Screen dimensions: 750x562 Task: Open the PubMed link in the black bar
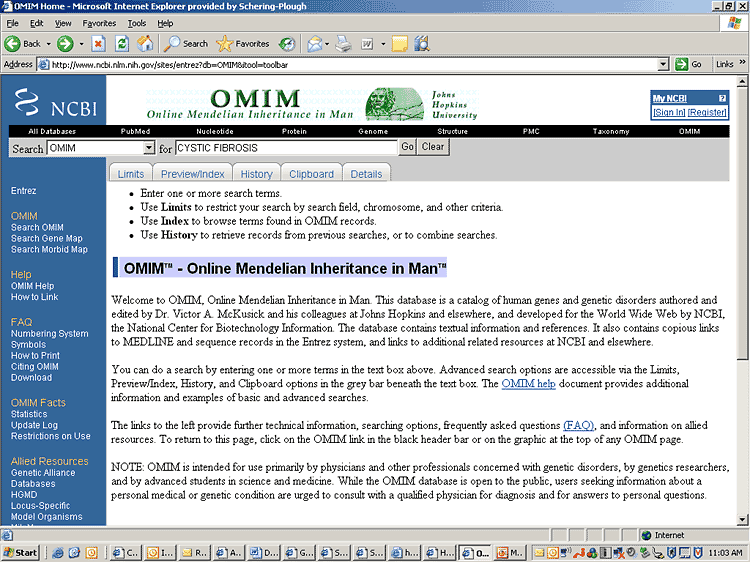[x=135, y=131]
